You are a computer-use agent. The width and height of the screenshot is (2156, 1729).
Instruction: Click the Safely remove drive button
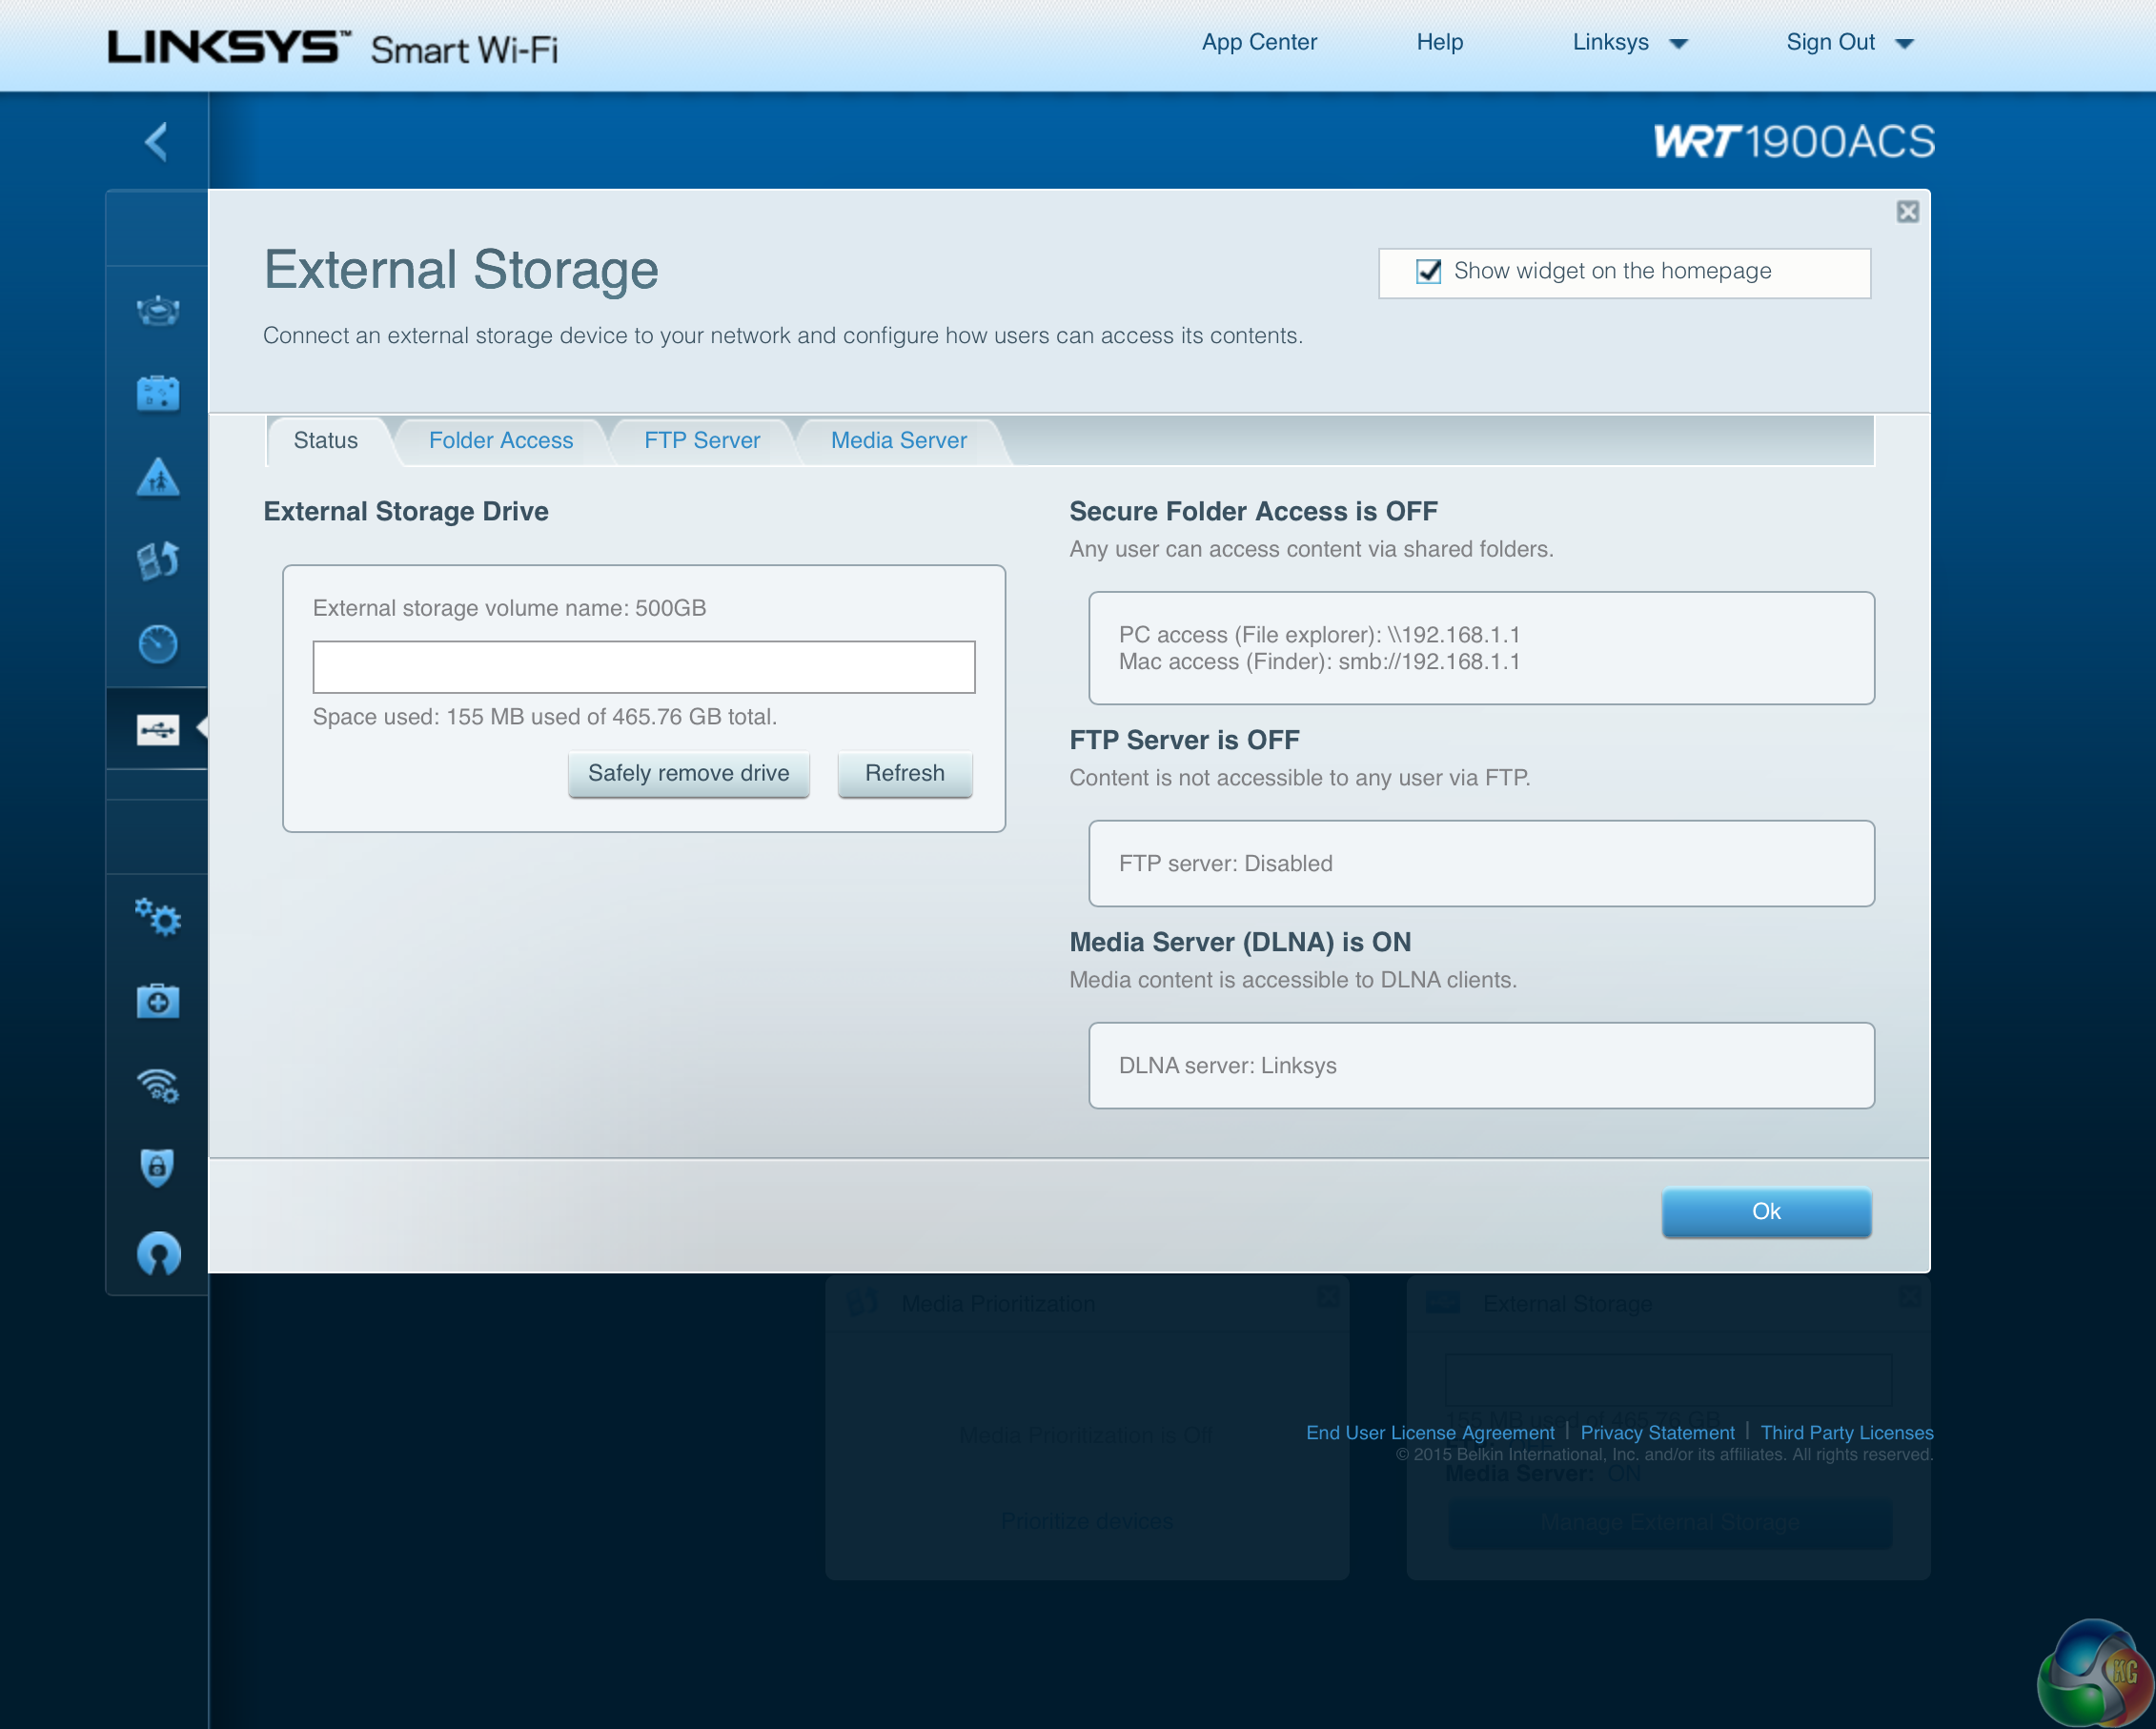click(x=688, y=774)
